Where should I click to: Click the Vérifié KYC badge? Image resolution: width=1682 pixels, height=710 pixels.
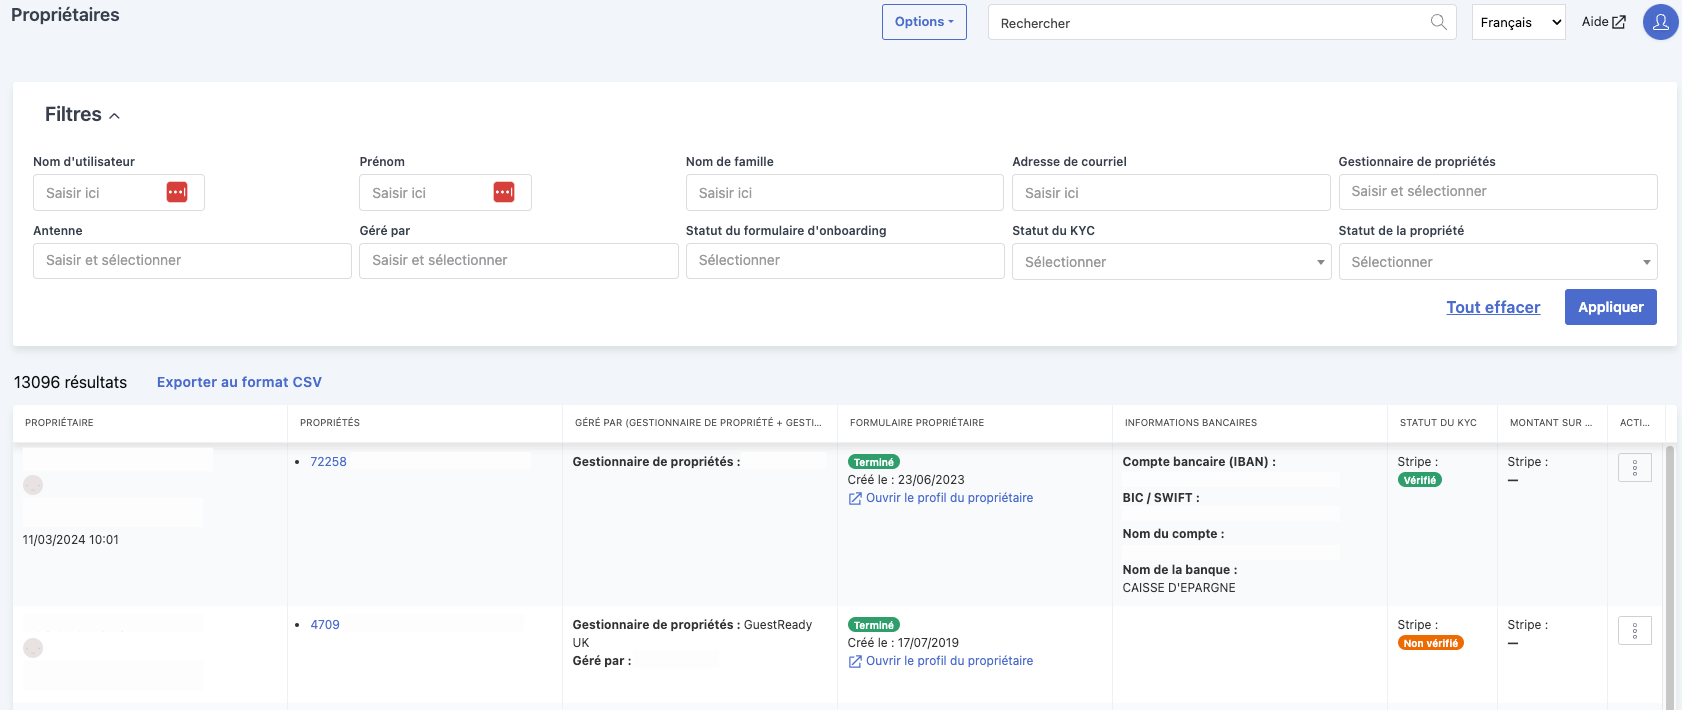click(x=1419, y=480)
